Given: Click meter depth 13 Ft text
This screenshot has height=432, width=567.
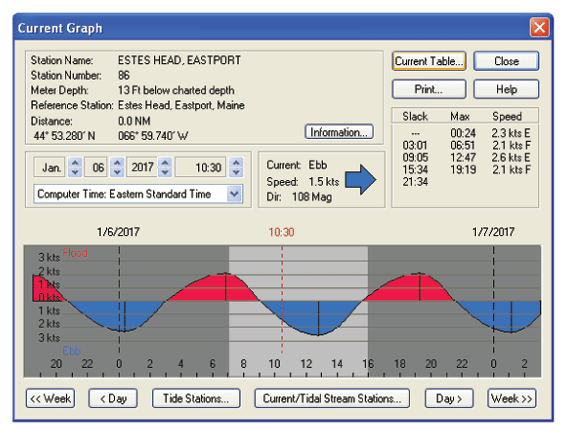Looking at the screenshot, I should point(176,90).
